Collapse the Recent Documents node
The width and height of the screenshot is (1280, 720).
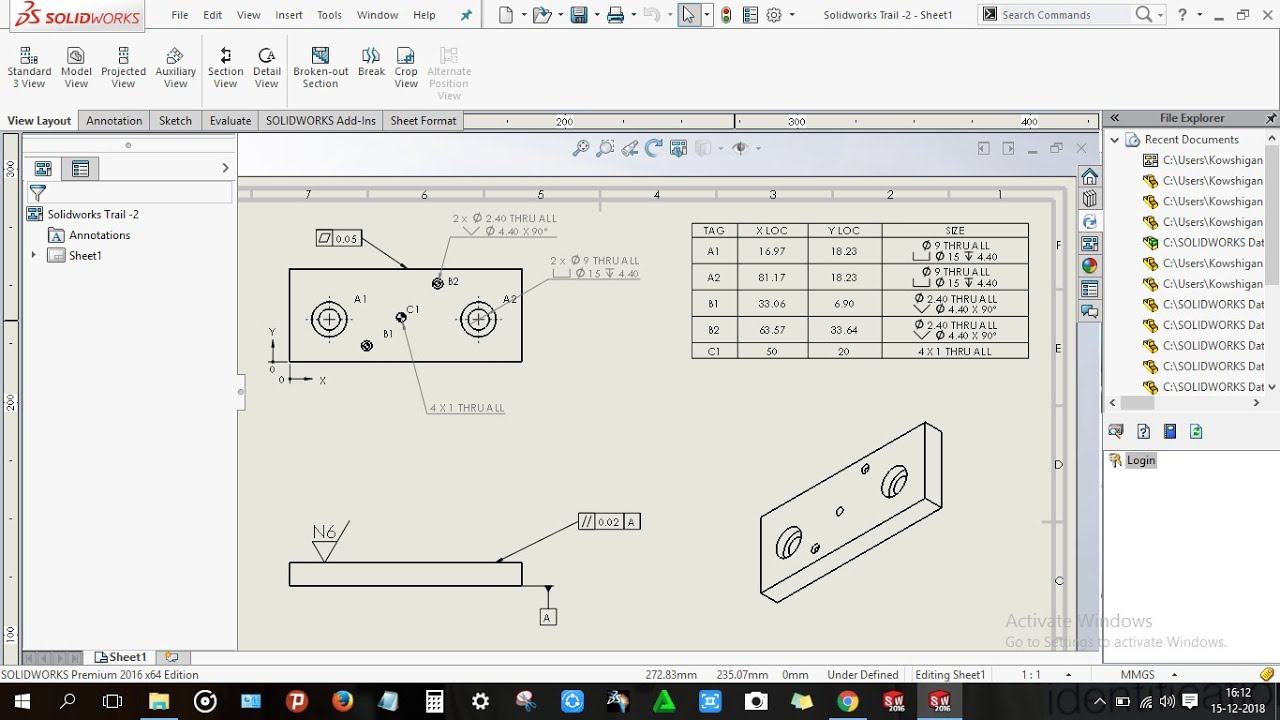coord(1115,140)
